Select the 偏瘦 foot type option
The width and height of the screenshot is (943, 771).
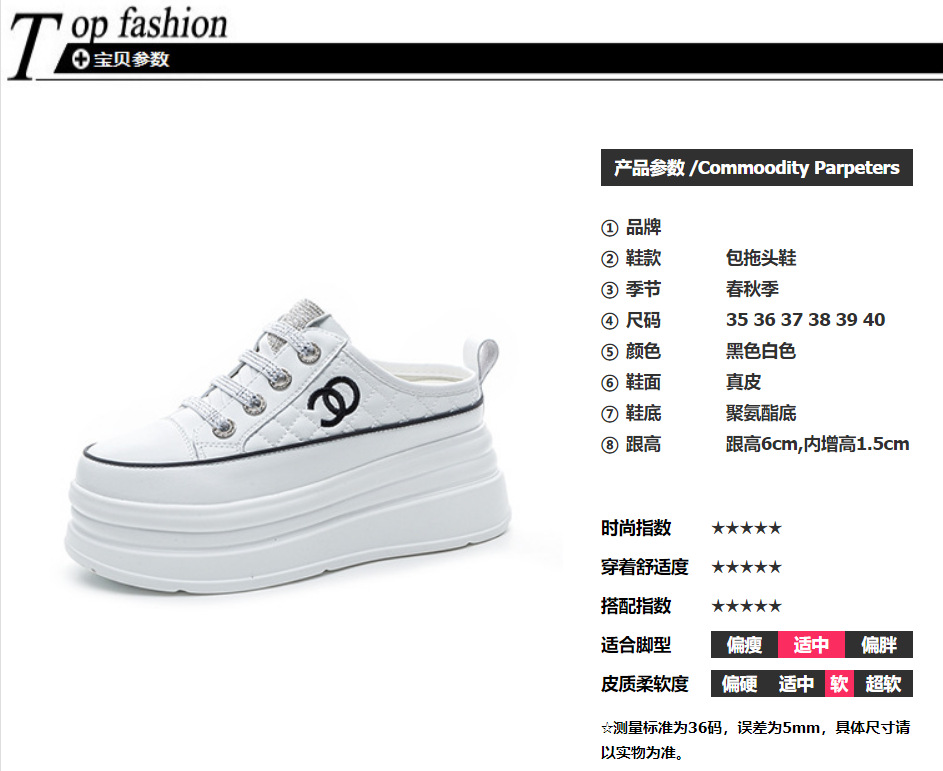tap(745, 645)
